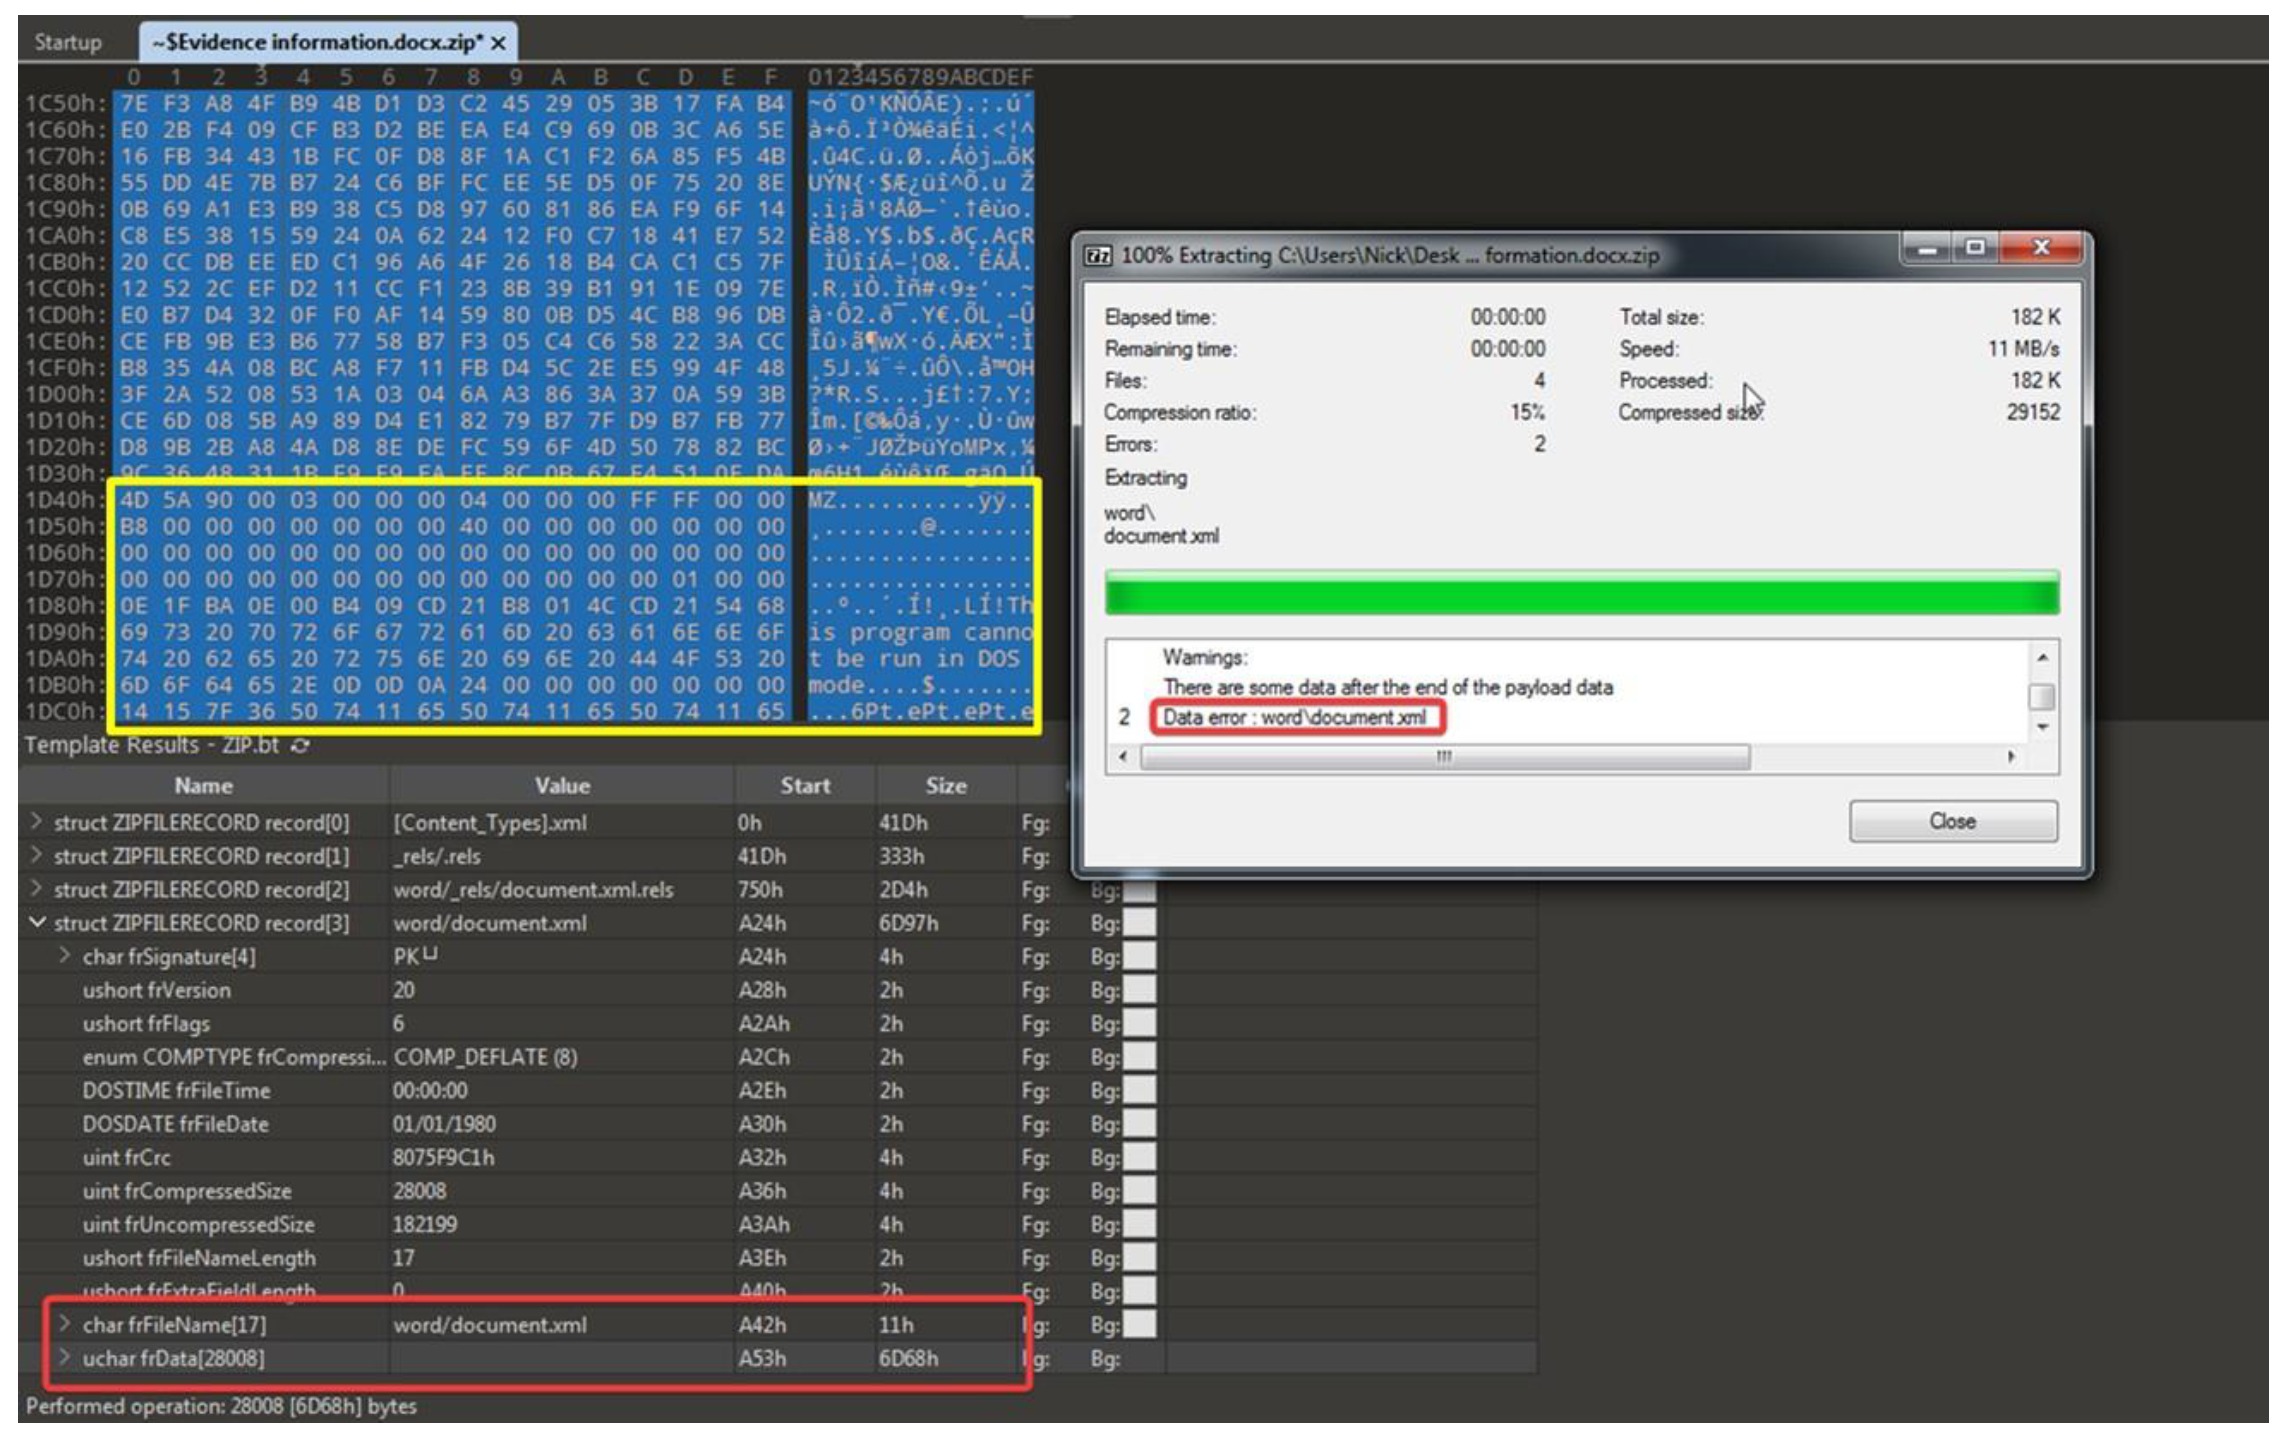Click the 8075F9C1h CRC value
This screenshot has width=2295, height=1443.
pyautogui.click(x=443, y=1158)
